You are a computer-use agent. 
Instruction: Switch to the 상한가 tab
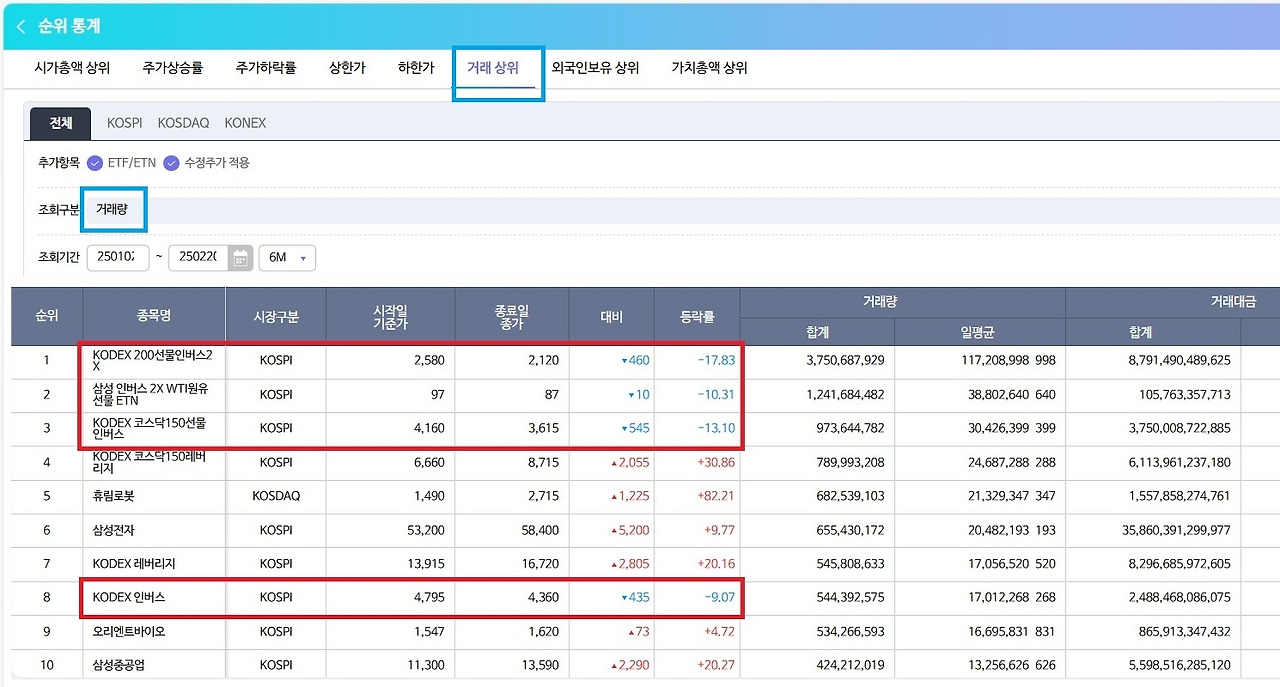tap(347, 69)
